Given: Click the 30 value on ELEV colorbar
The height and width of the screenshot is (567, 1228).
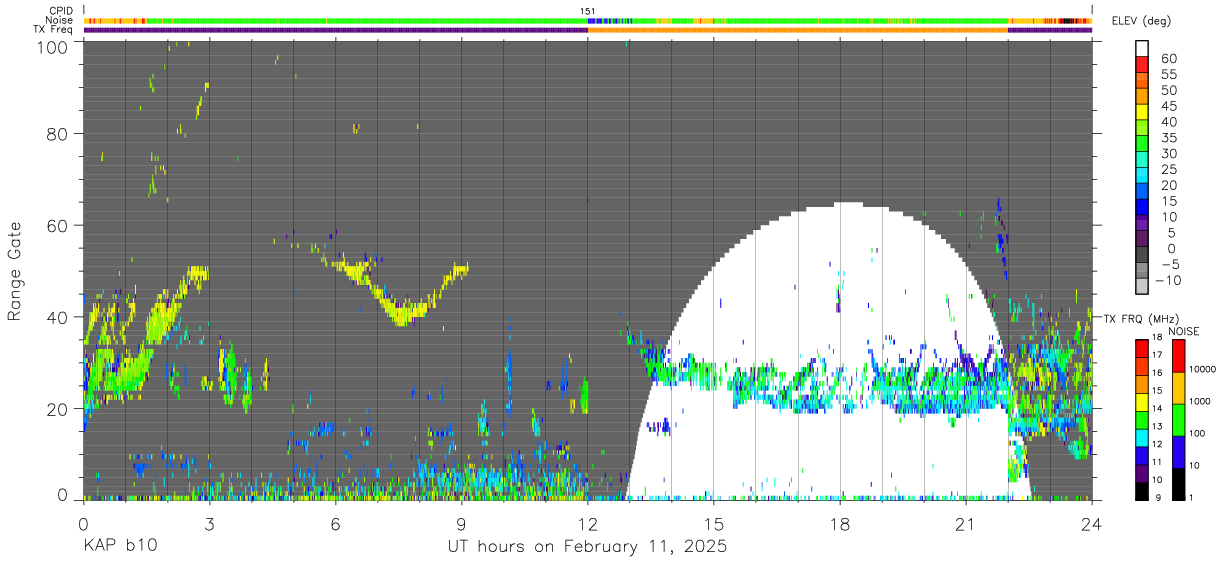Looking at the screenshot, I should pyautogui.click(x=1168, y=153).
